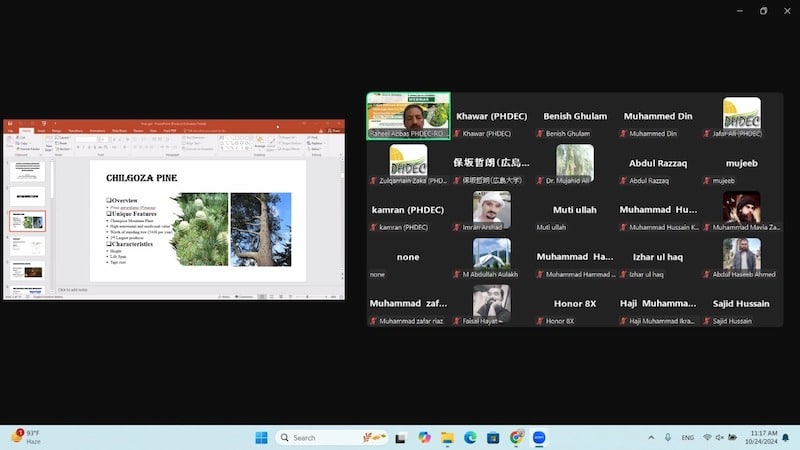Launch Google Chrome from the taskbar
This screenshot has width=800, height=450.
516,438
